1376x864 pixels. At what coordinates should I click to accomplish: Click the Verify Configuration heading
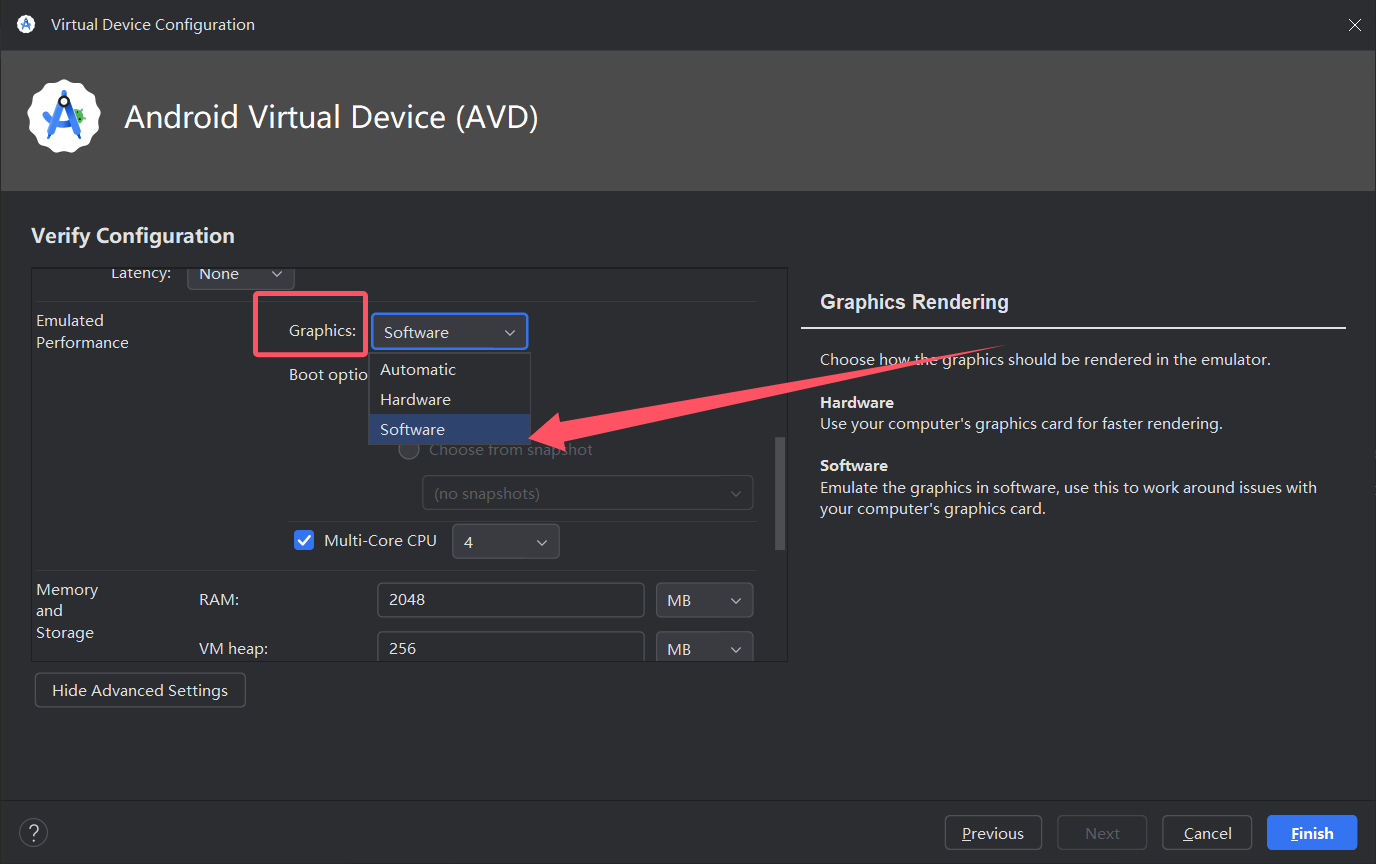(133, 236)
